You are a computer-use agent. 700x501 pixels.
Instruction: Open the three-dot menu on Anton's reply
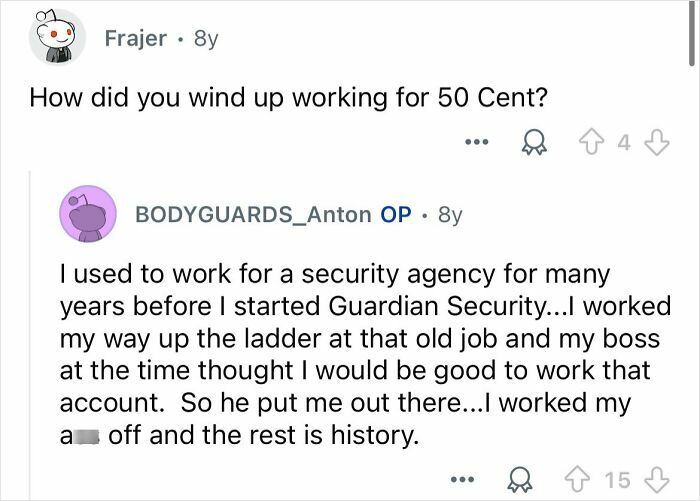click(462, 480)
